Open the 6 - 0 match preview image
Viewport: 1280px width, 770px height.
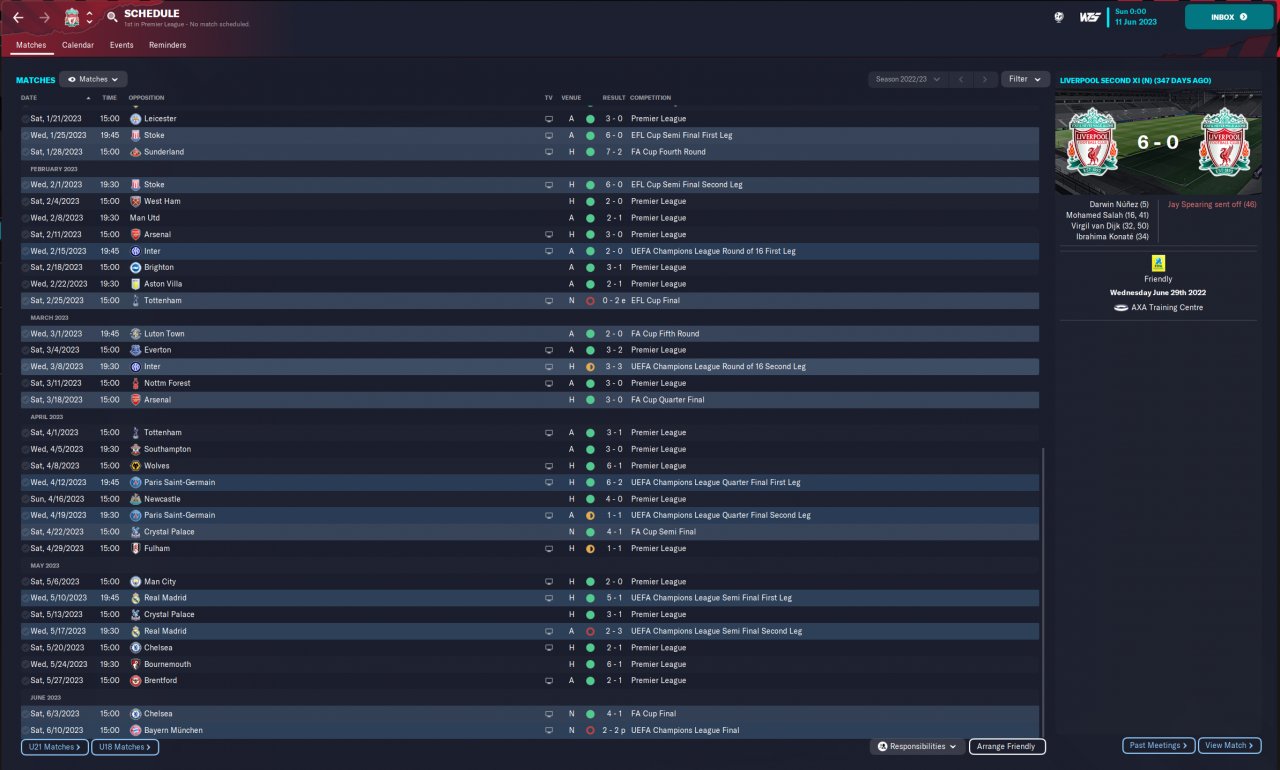[1158, 144]
